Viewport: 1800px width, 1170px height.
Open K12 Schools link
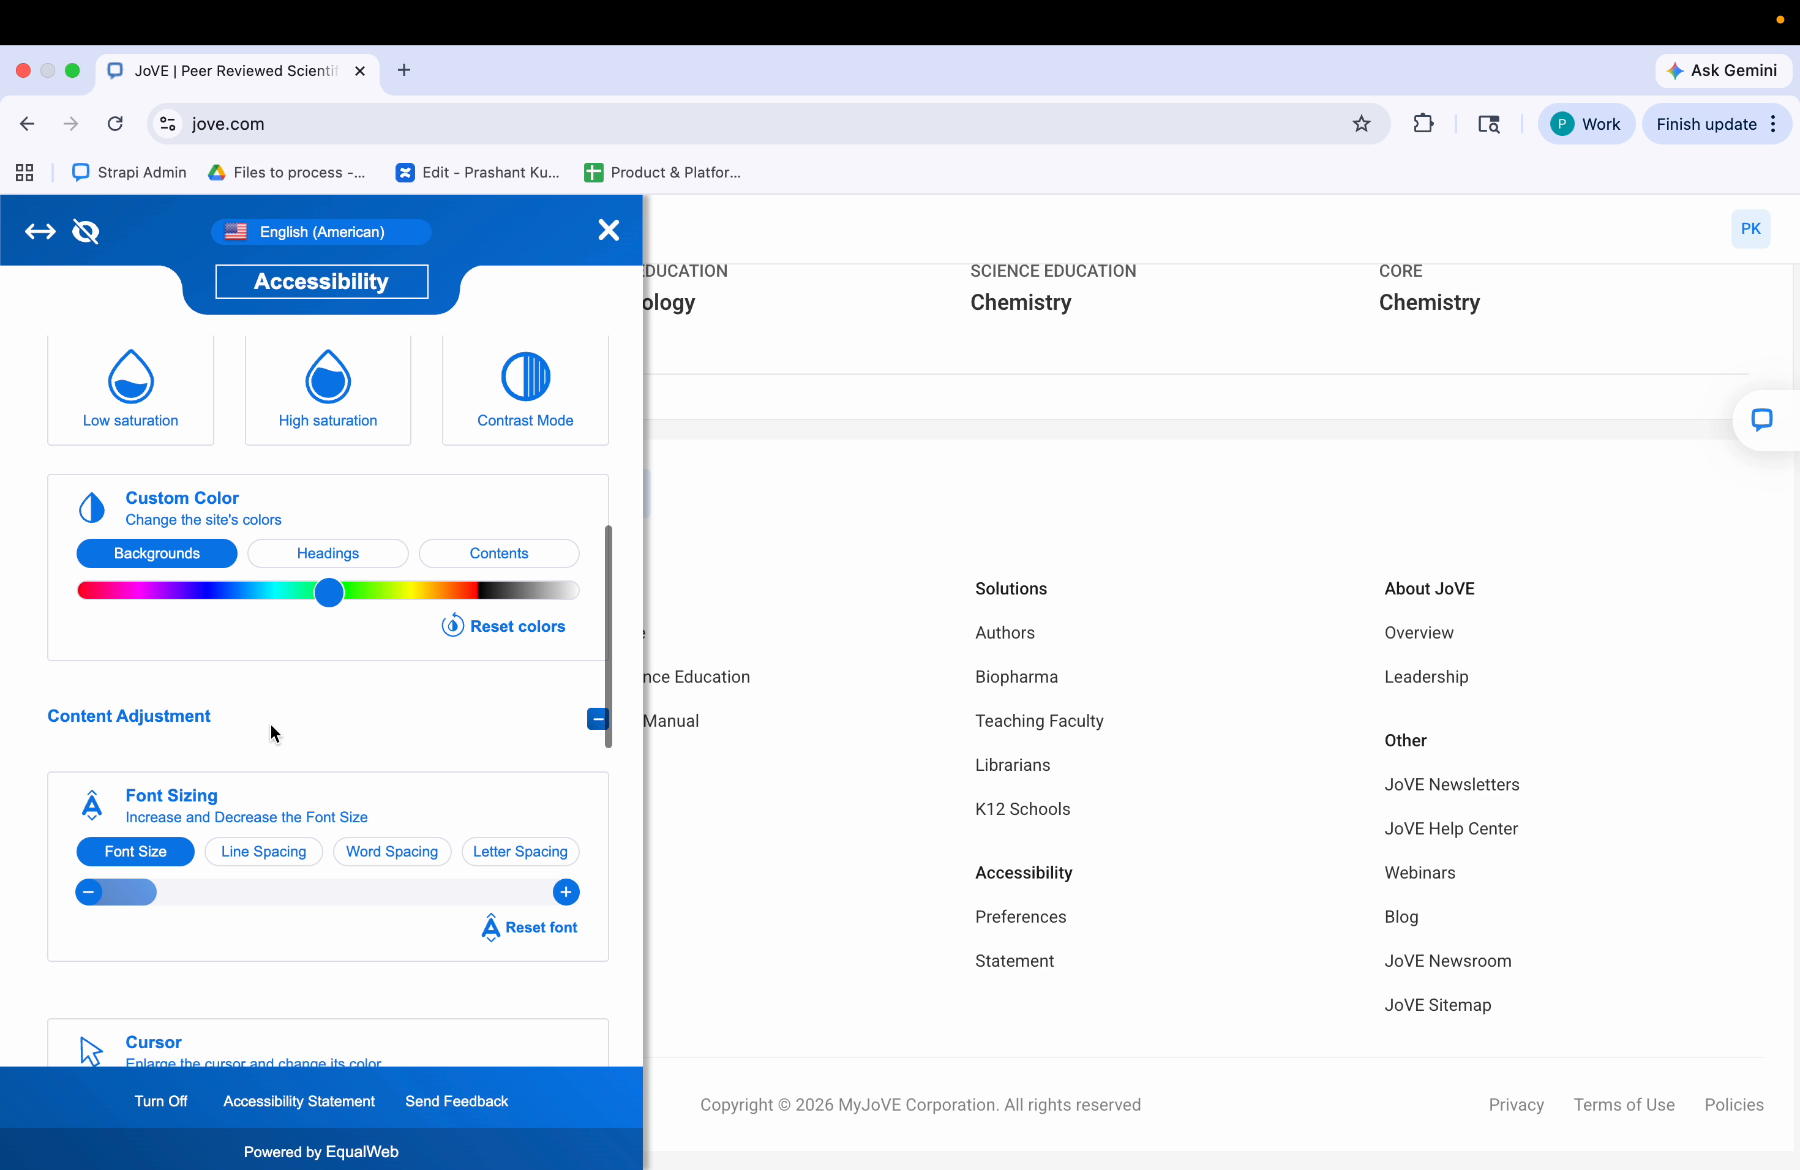[1023, 809]
